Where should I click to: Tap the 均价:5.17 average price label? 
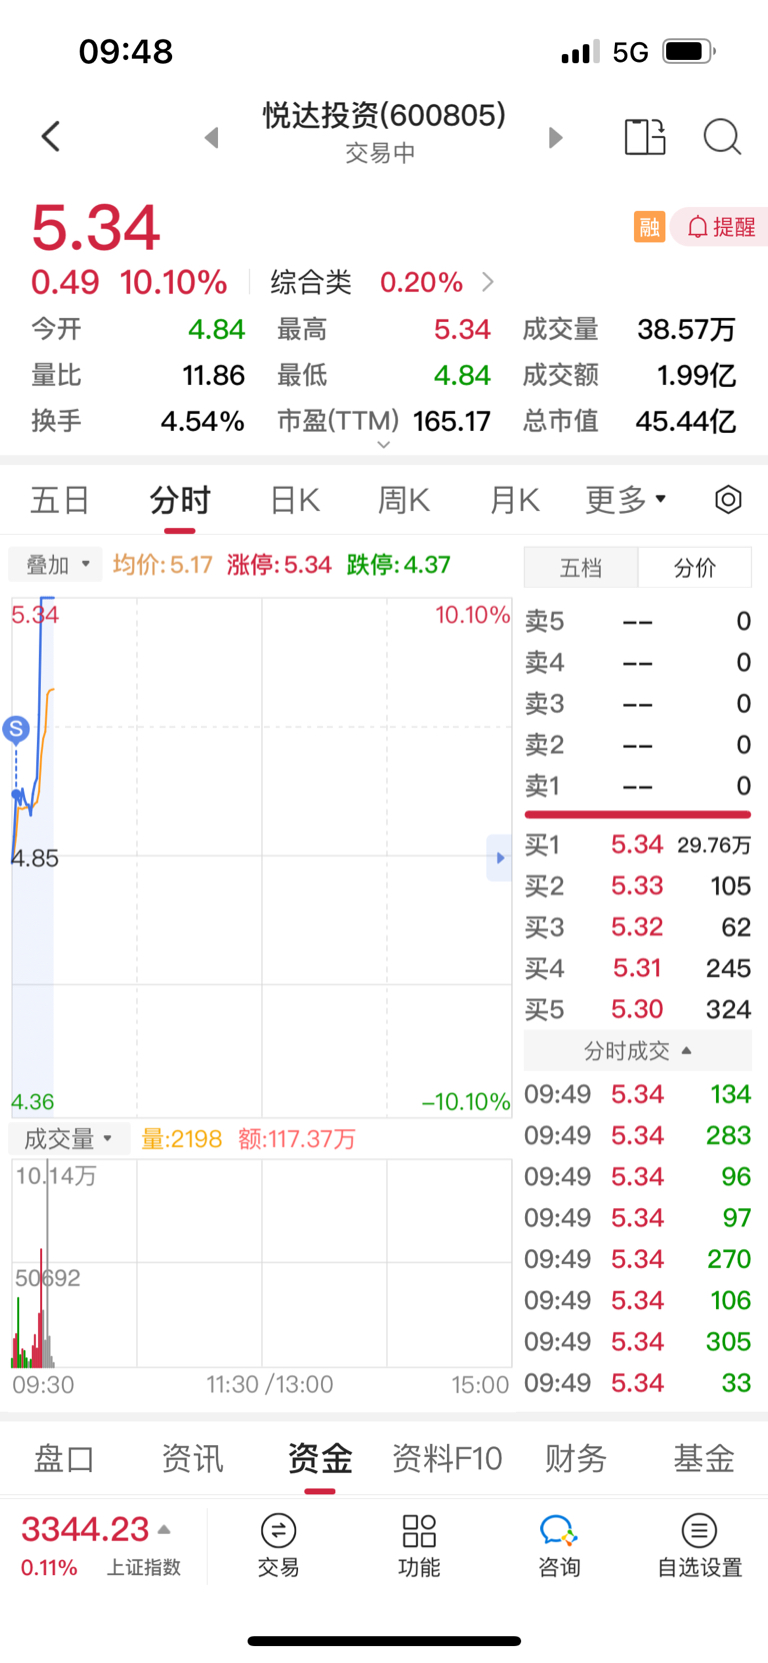(x=163, y=565)
